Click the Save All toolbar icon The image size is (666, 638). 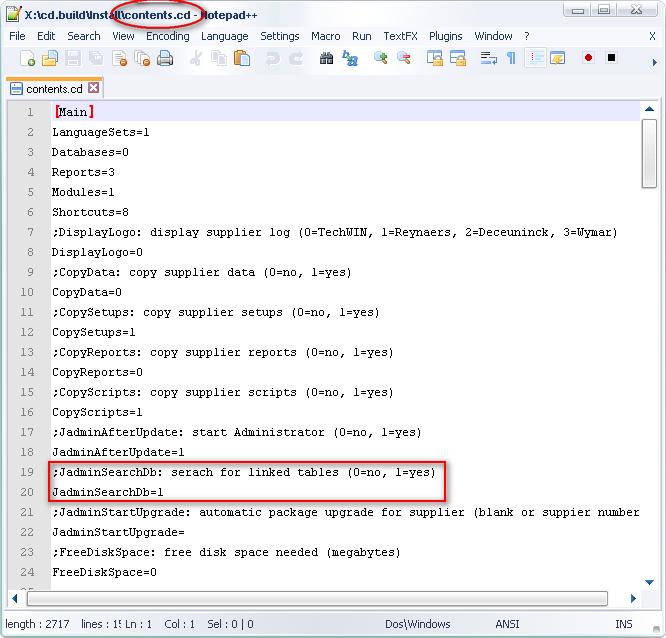(x=96, y=58)
